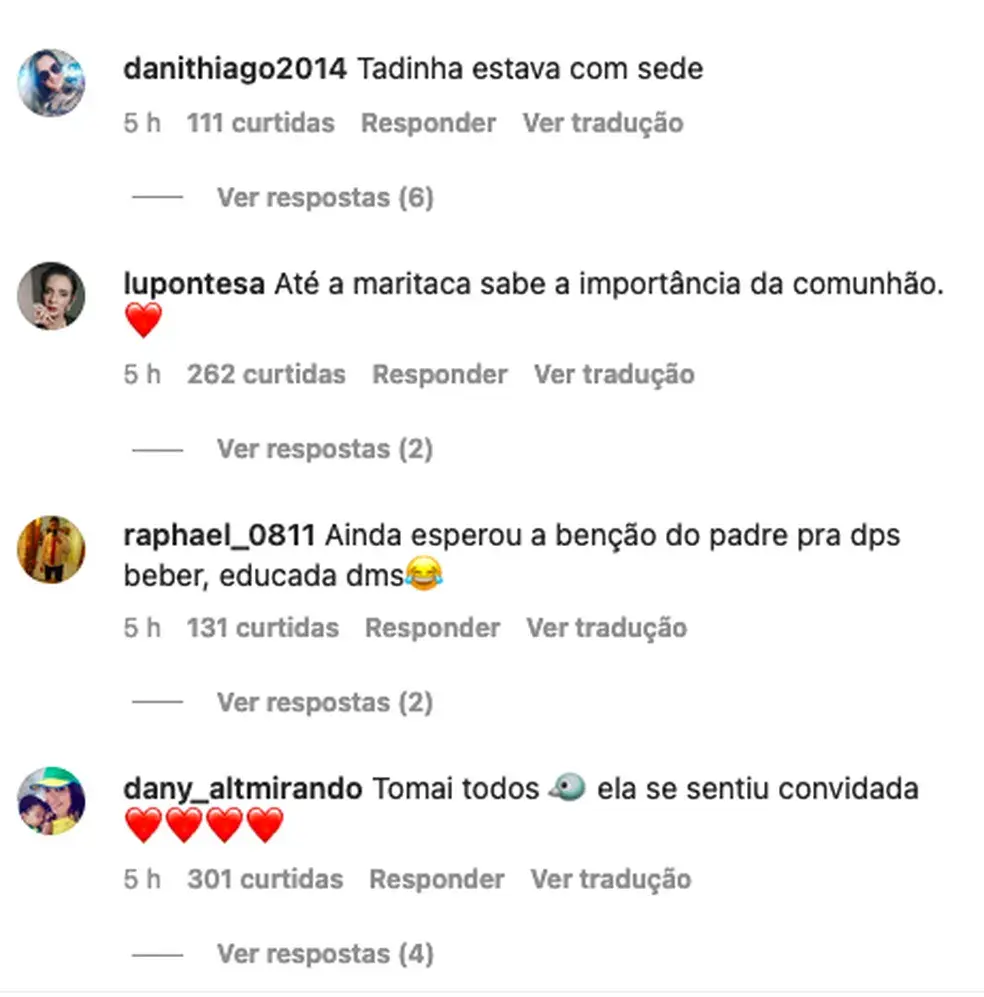
Task: Expand the two replies under lupontesa's comment
Action: click(x=325, y=449)
